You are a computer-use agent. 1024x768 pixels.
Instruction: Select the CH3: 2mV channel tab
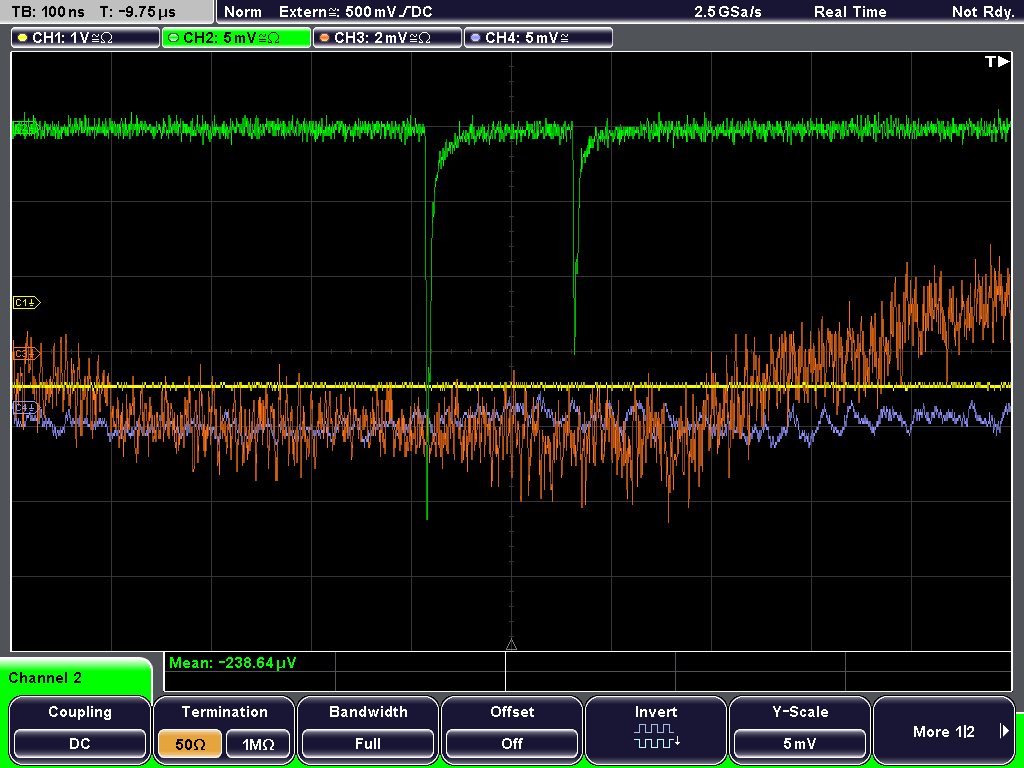click(387, 38)
